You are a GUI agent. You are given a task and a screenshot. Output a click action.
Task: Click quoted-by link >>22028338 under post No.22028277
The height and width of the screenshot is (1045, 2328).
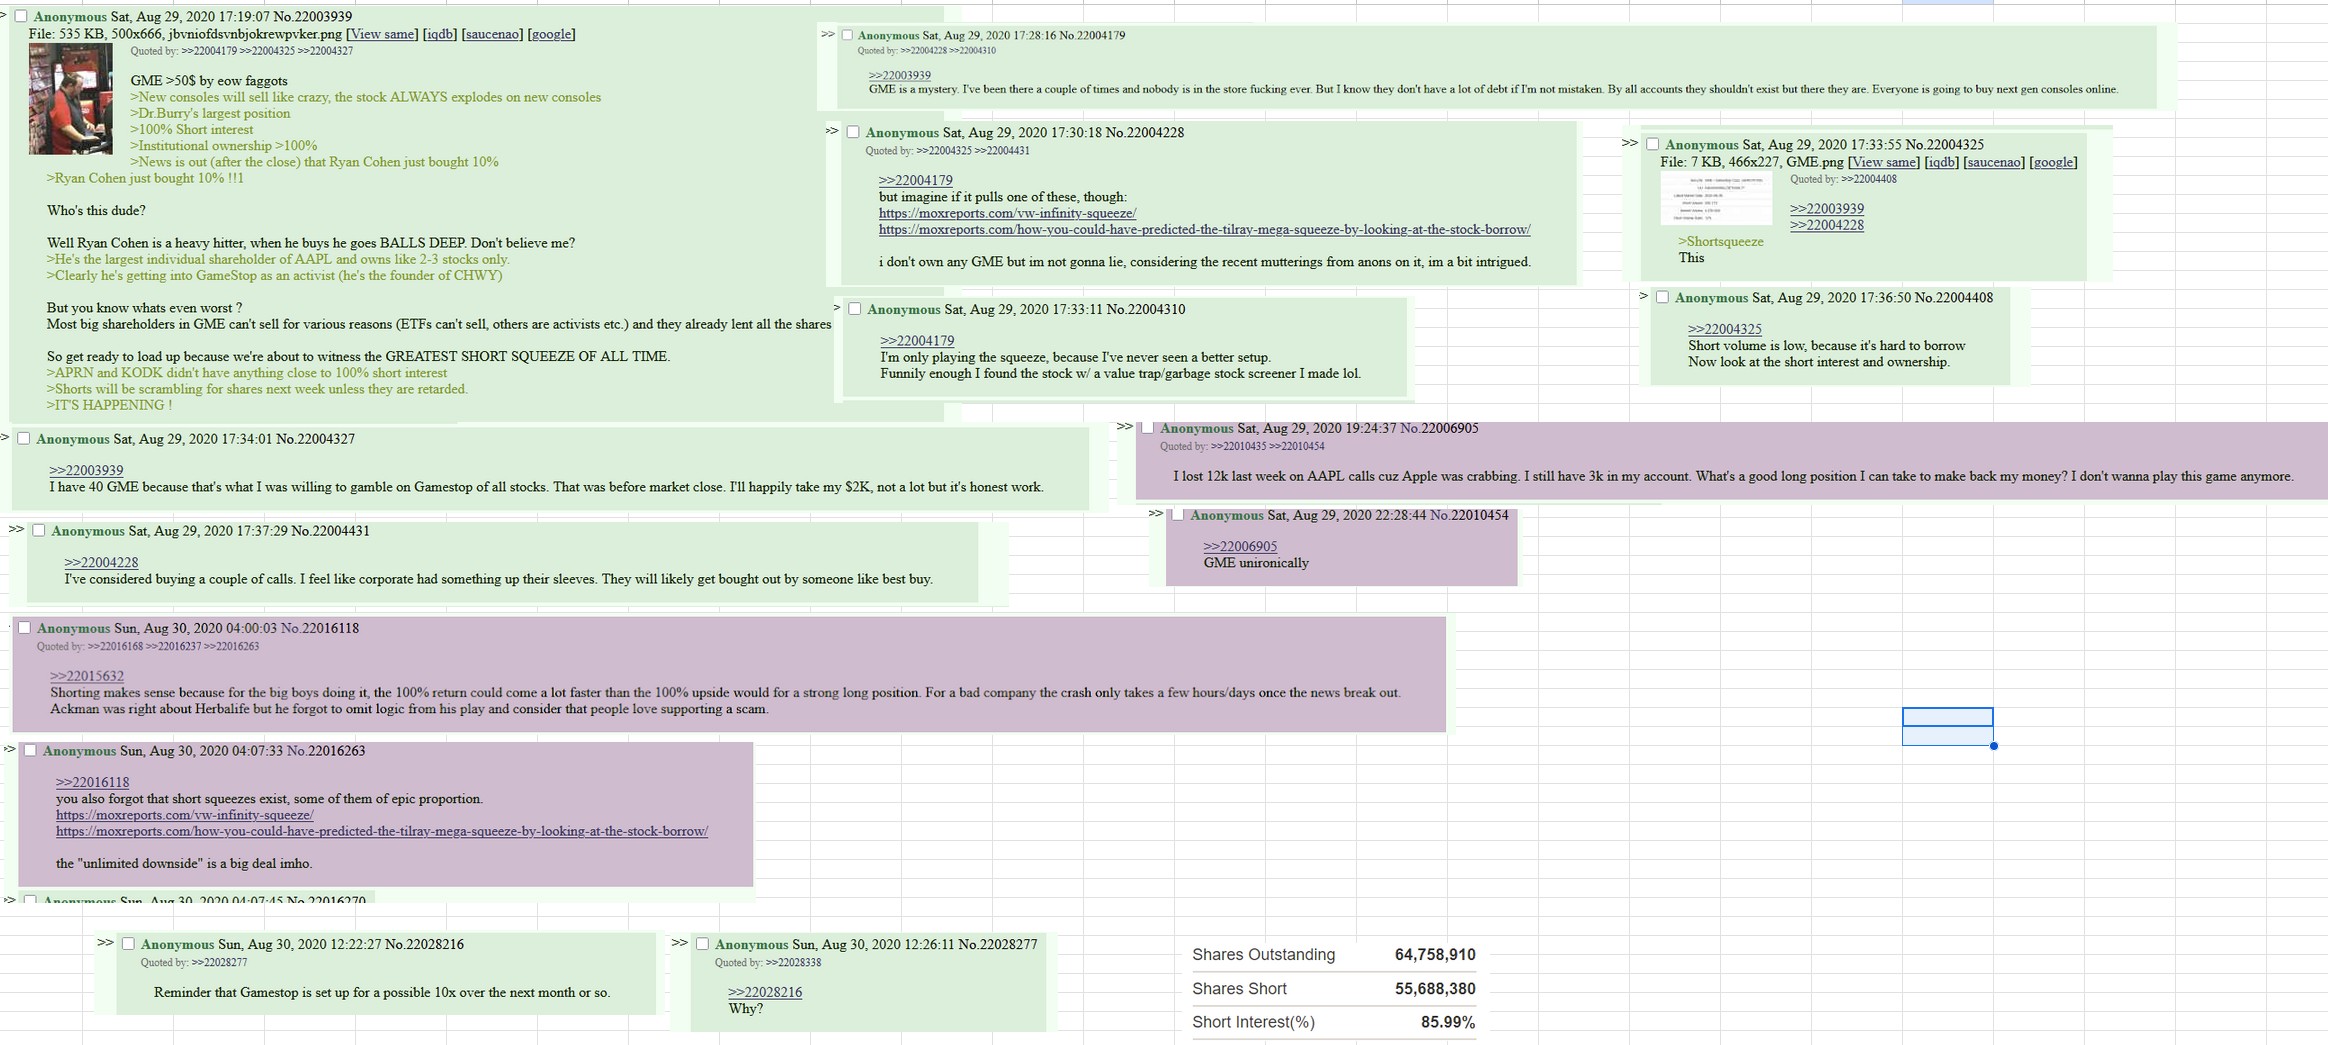coord(793,963)
